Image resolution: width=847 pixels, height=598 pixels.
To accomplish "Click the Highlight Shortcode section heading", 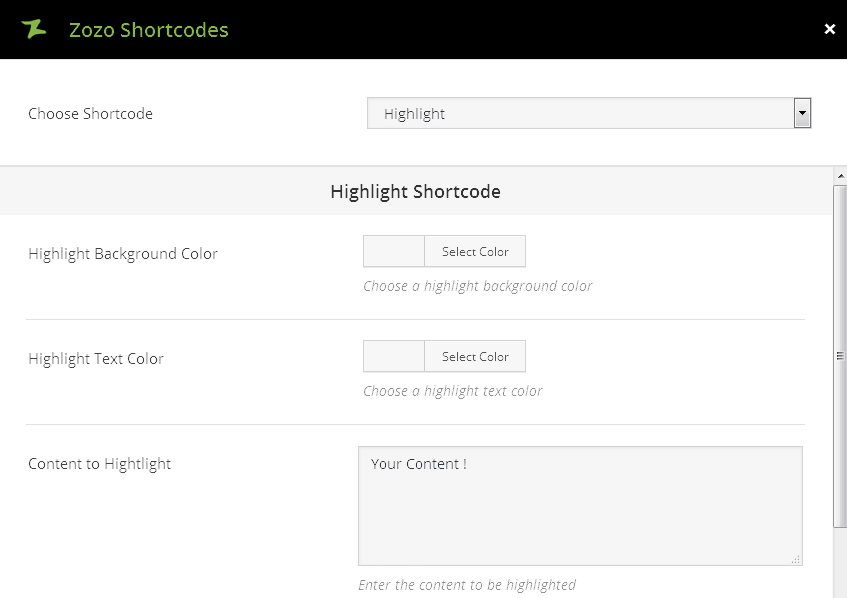I will [x=415, y=191].
